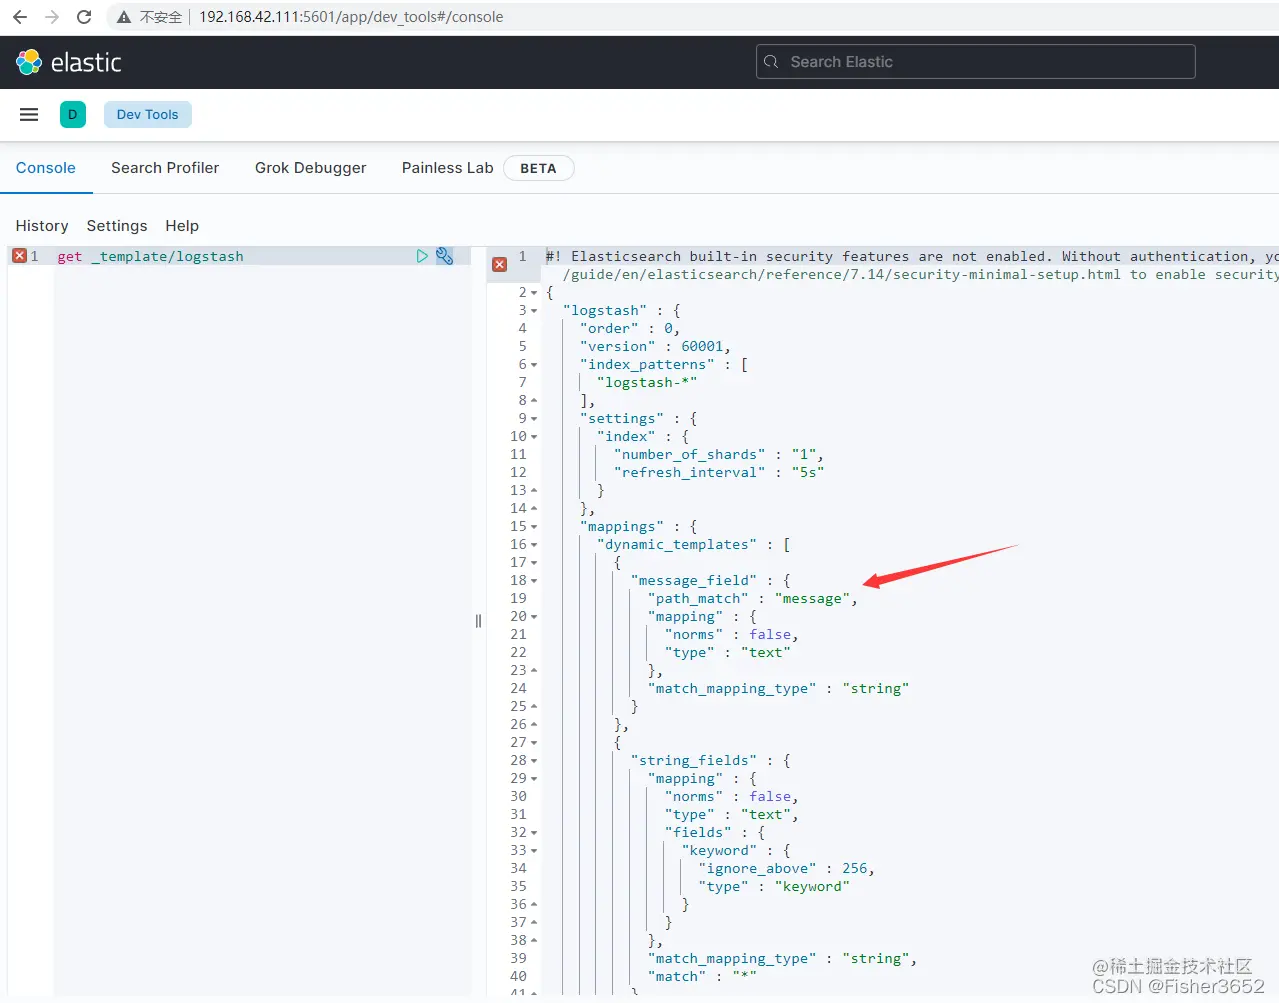Viewport: 1279px width, 1003px height.
Task: Click the pane resize divider handle
Action: pos(478,621)
